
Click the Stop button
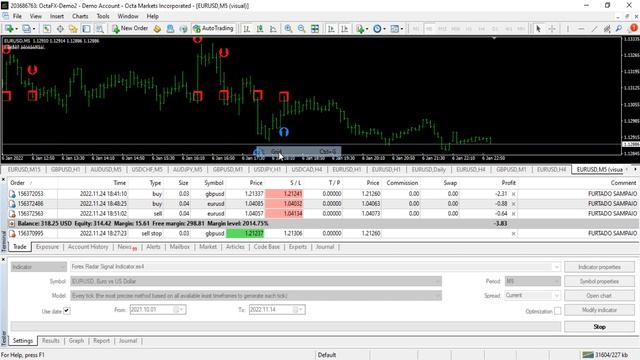pos(599,327)
